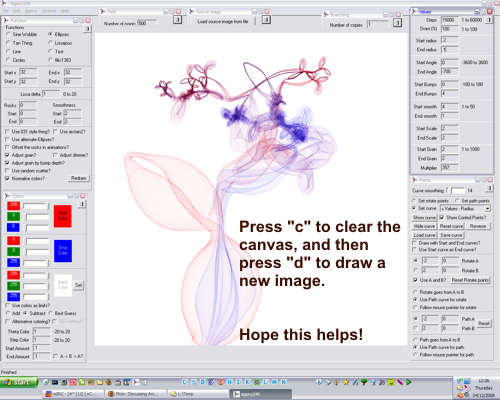The height and width of the screenshot is (400, 500).
Task: Open the Agony menu
Action: coord(31,11)
